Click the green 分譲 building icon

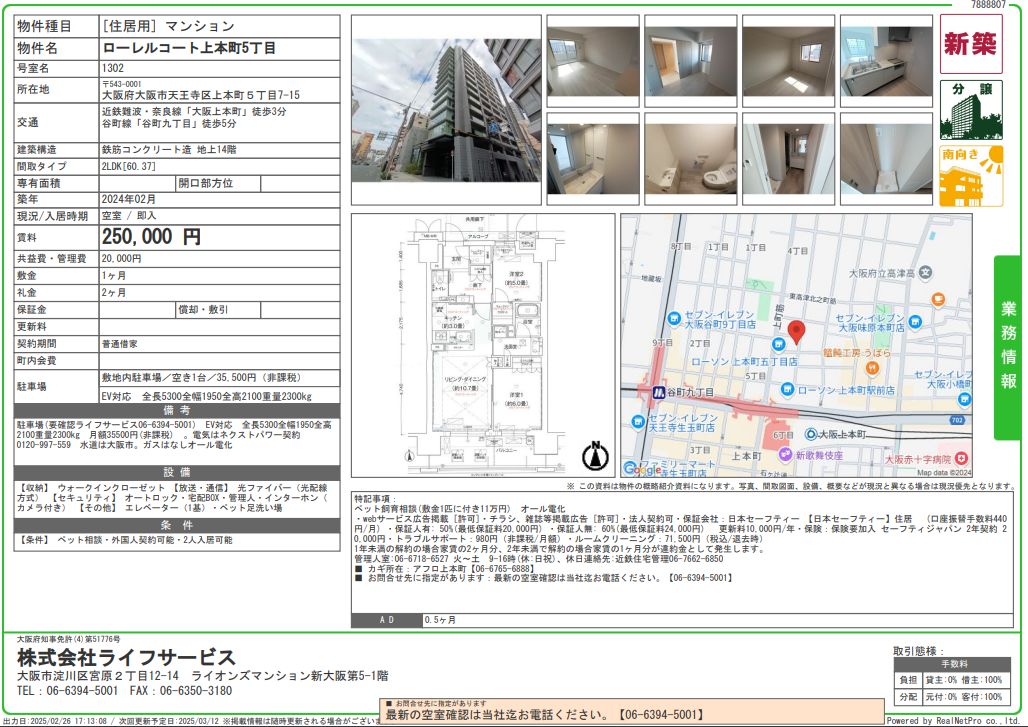[970, 109]
